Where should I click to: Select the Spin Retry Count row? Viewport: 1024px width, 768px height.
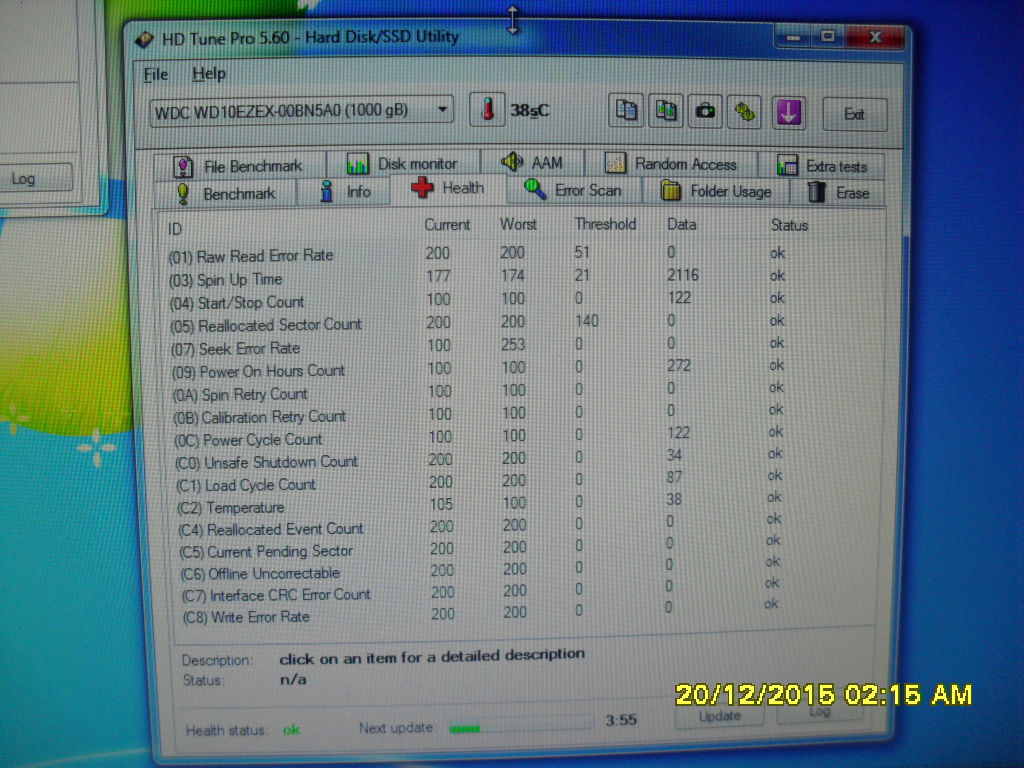[x=477, y=392]
